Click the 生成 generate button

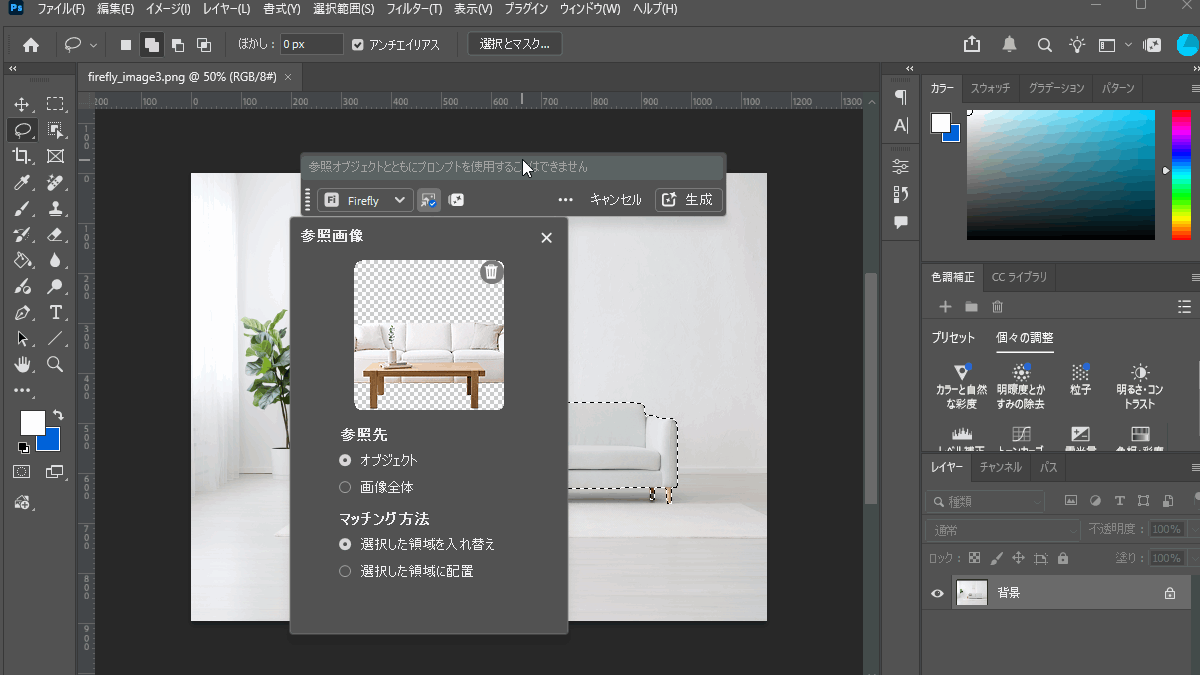[688, 200]
